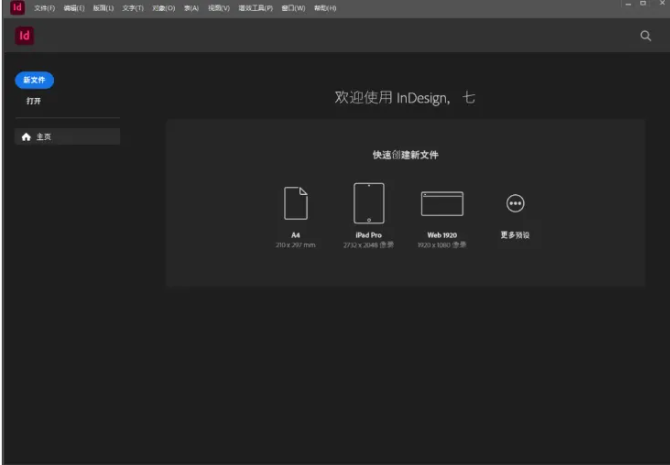This screenshot has height=465, width=670.
Task: Click the iPad Pro label text
Action: (x=369, y=235)
